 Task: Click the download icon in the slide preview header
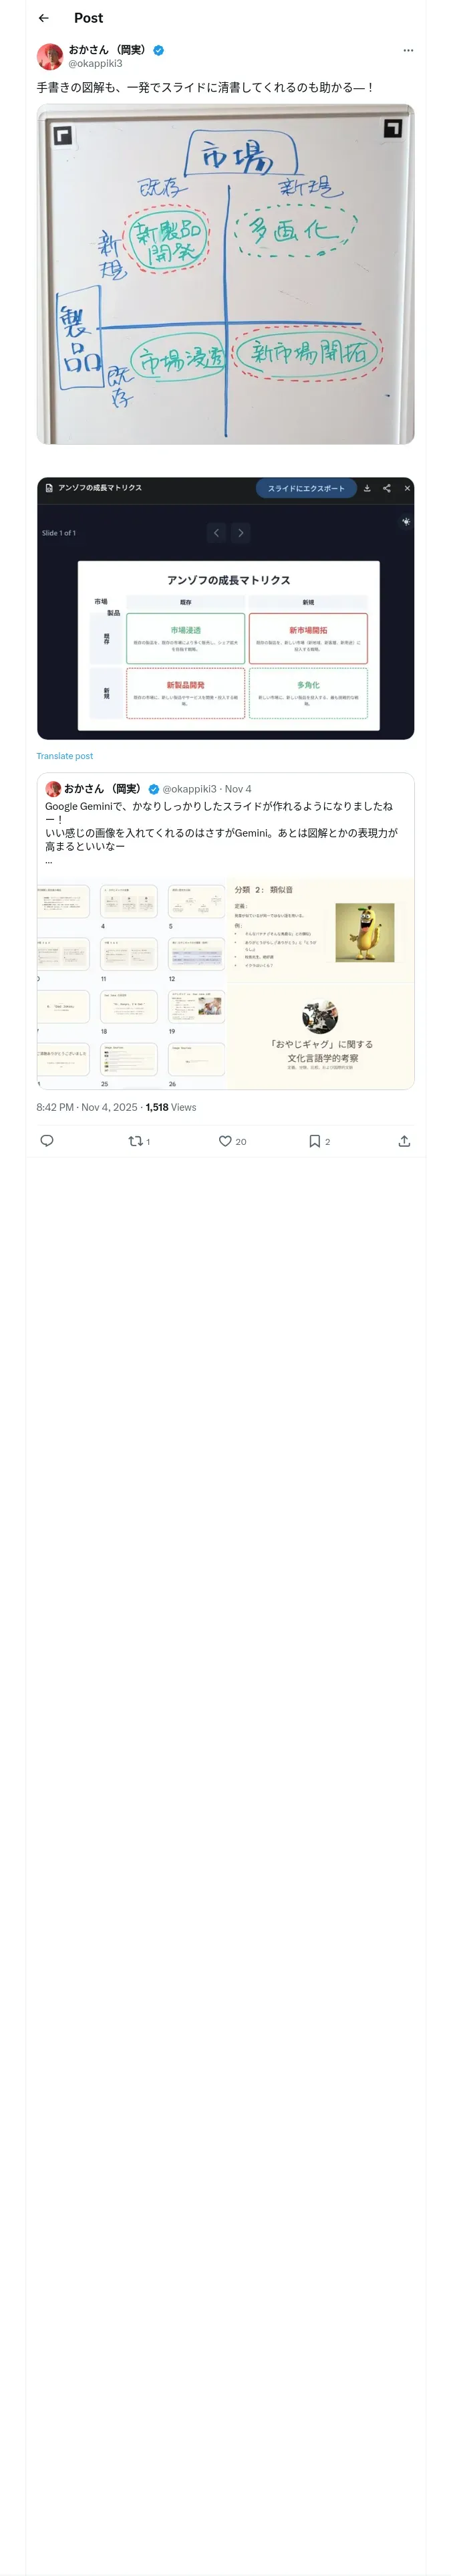point(367,488)
